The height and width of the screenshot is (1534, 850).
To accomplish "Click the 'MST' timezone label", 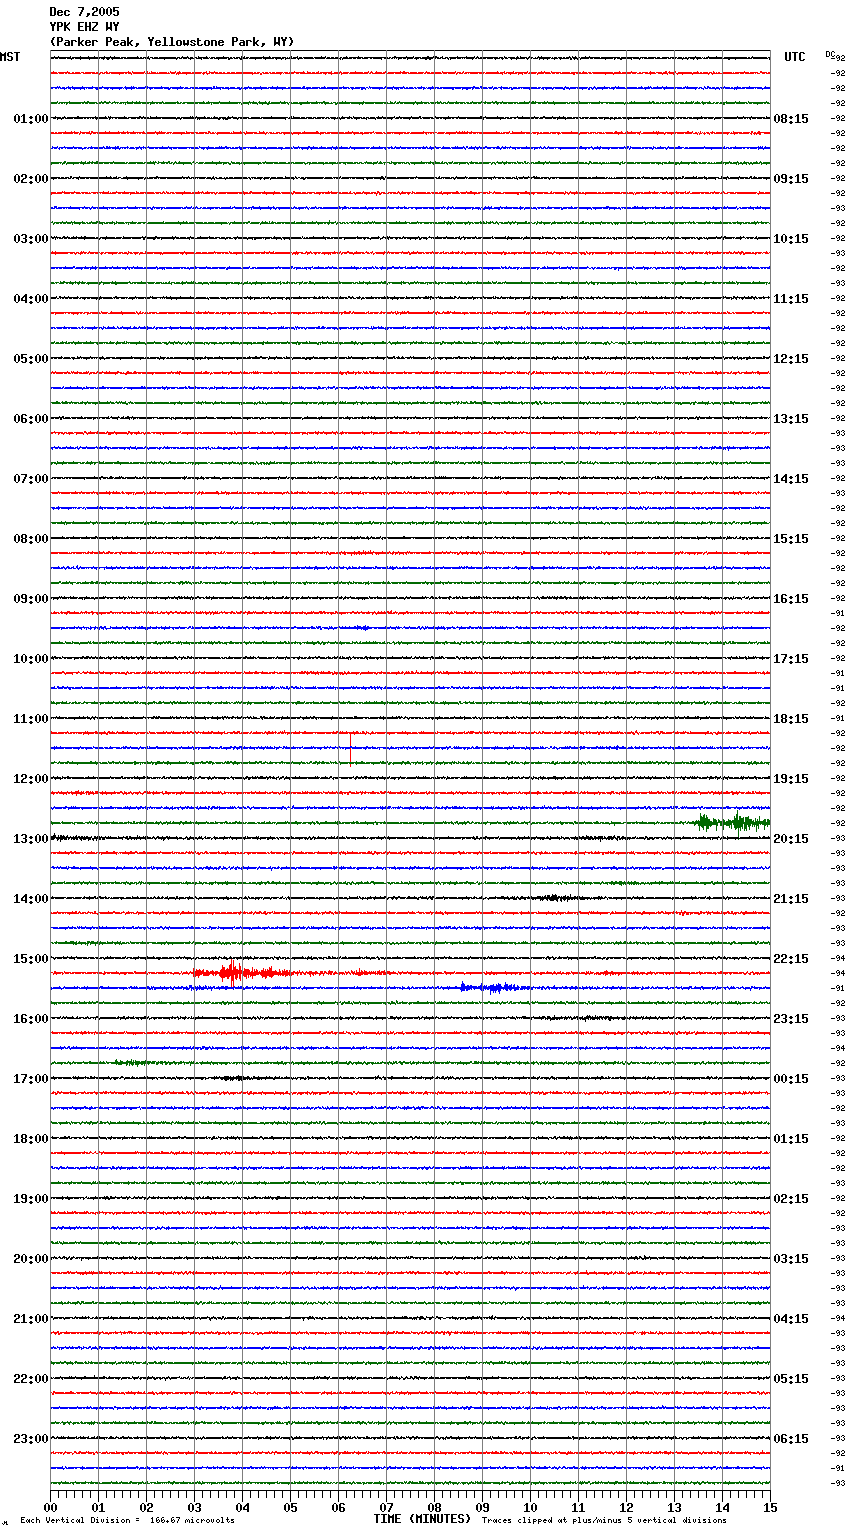I will click(x=10, y=57).
